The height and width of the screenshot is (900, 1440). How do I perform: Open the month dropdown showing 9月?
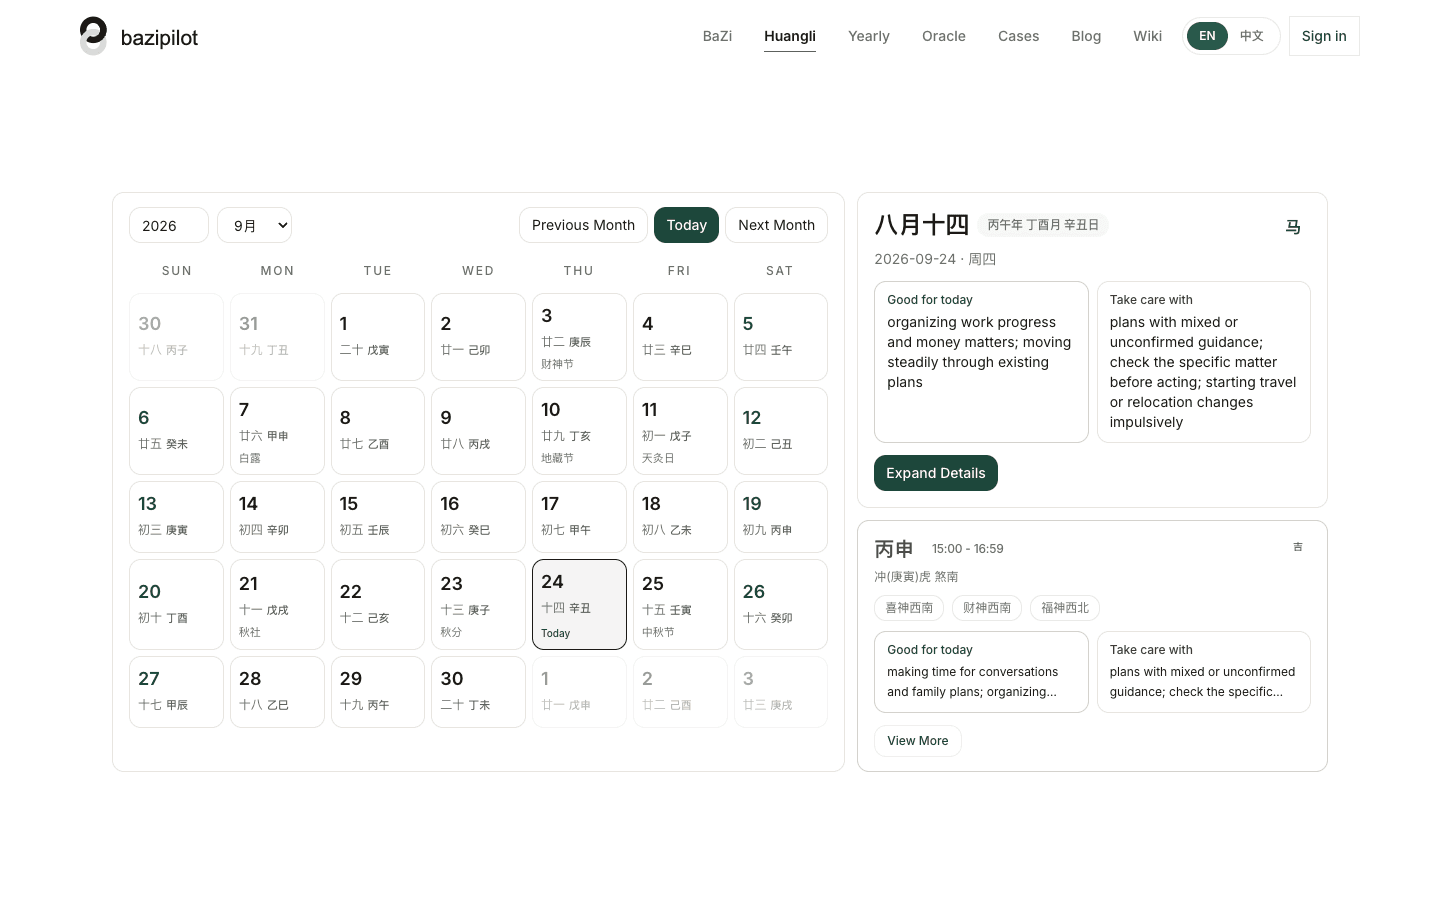point(254,225)
